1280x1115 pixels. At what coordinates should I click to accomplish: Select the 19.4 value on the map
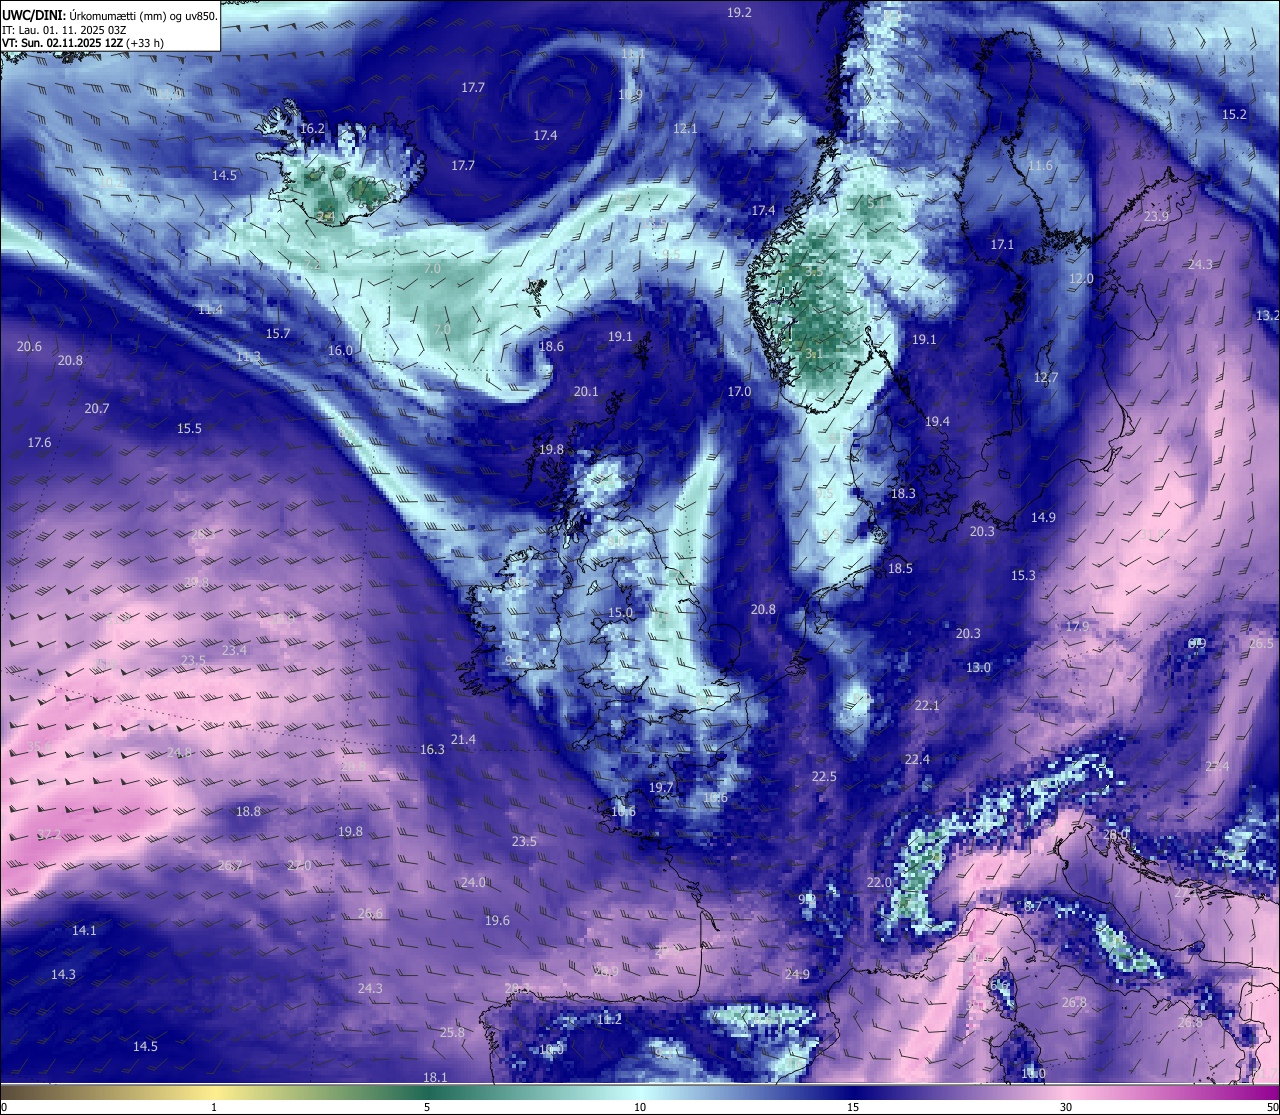click(x=937, y=421)
